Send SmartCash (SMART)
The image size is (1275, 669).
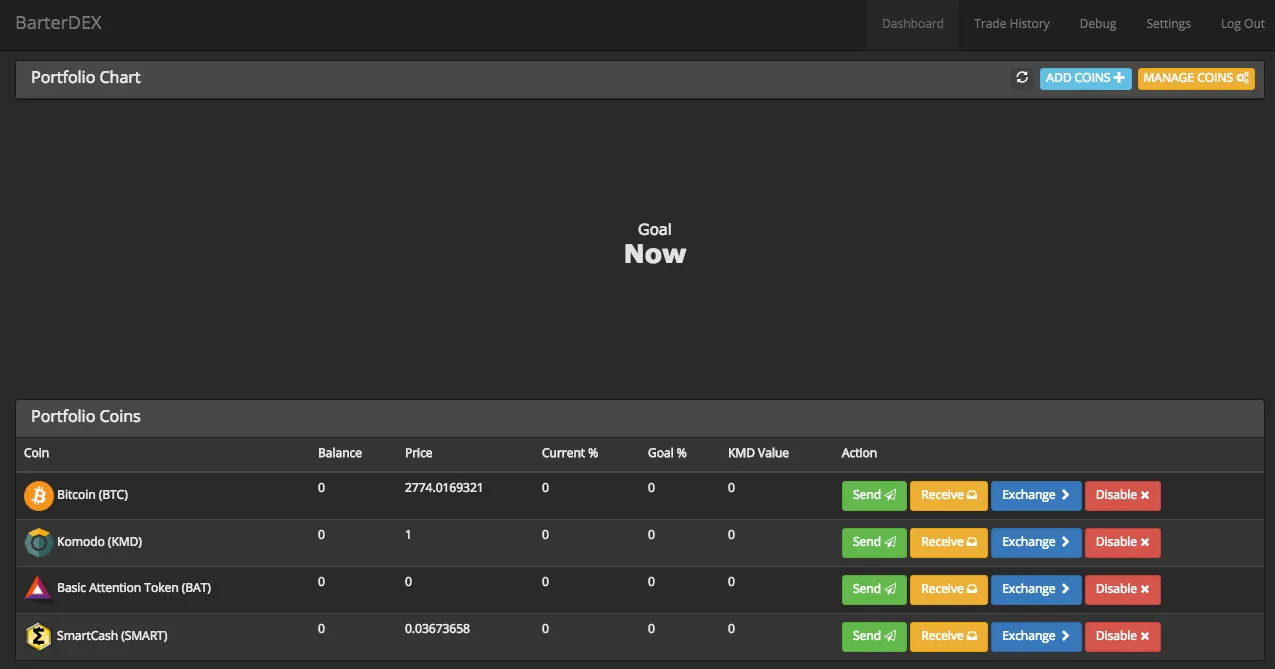(874, 637)
